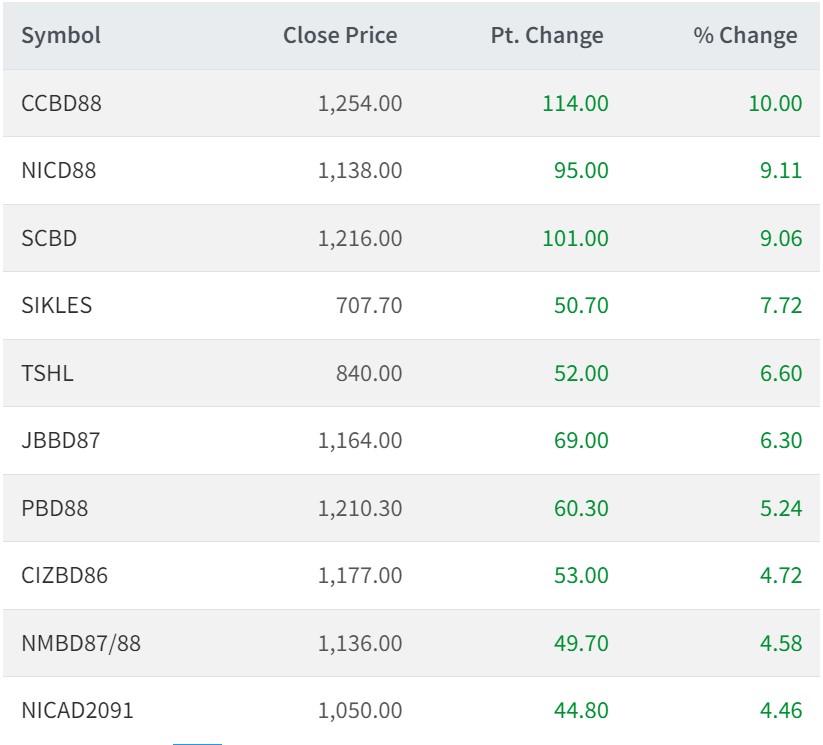Click the SIKLES symbol
Image resolution: width=823 pixels, height=745 pixels.
(56, 306)
